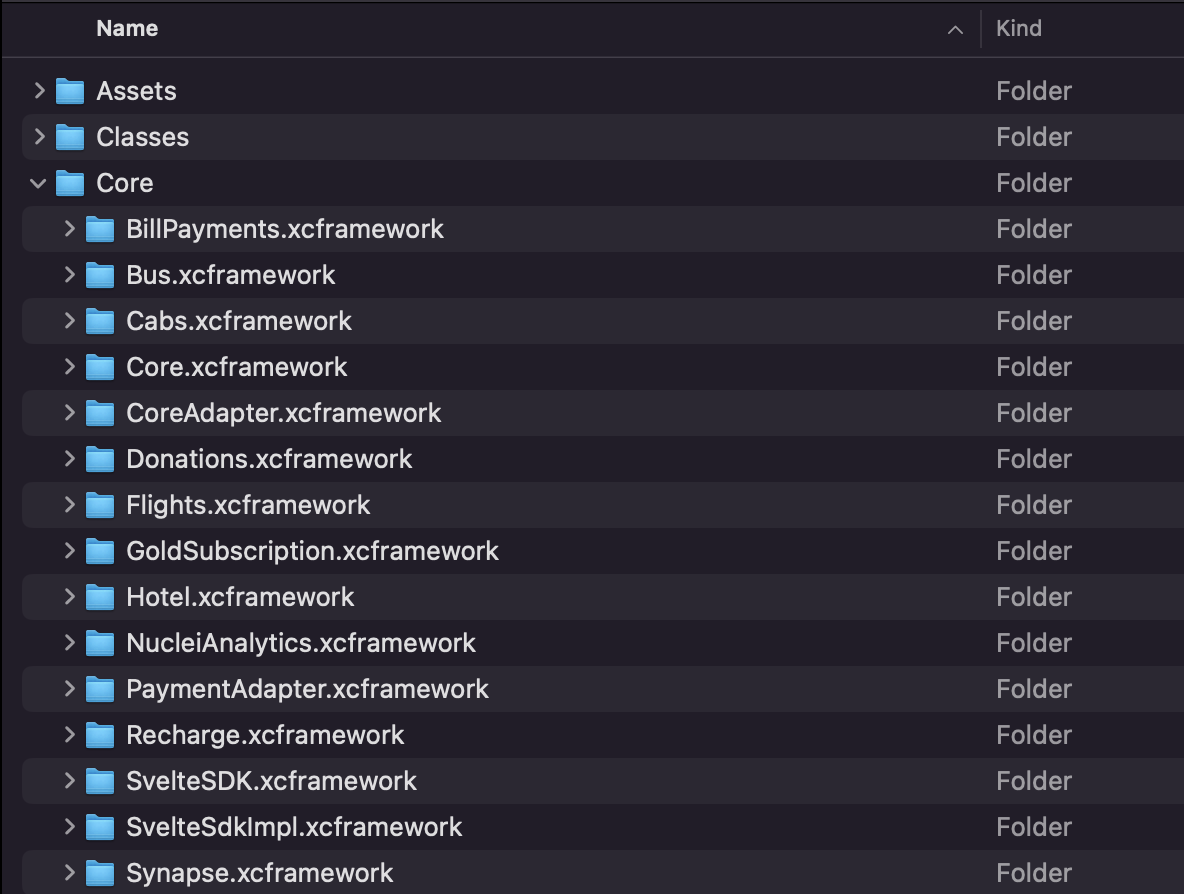
Task: Click the Kind column header
Action: coord(1020,28)
